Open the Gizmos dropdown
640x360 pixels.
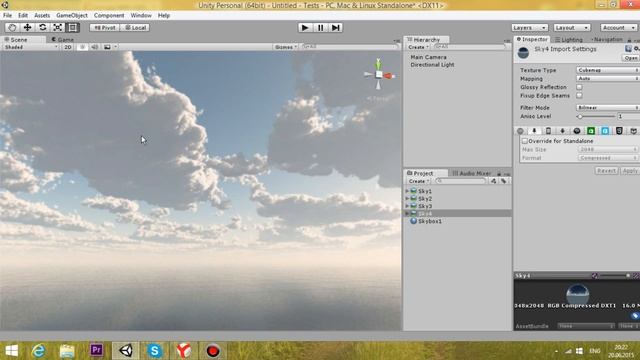[286, 47]
